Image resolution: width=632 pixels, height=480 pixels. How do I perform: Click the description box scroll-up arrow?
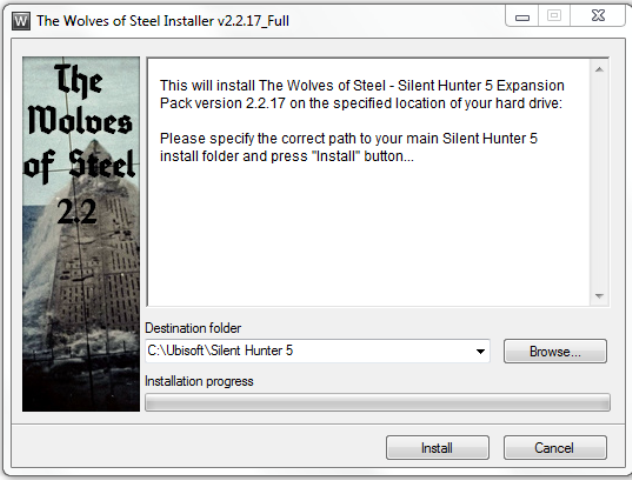[x=599, y=70]
